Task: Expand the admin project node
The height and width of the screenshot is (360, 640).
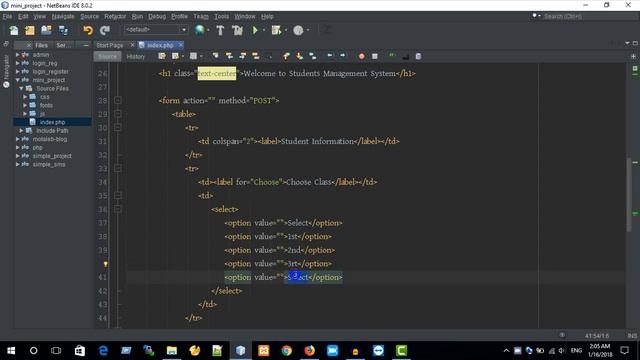Action: 18,55
